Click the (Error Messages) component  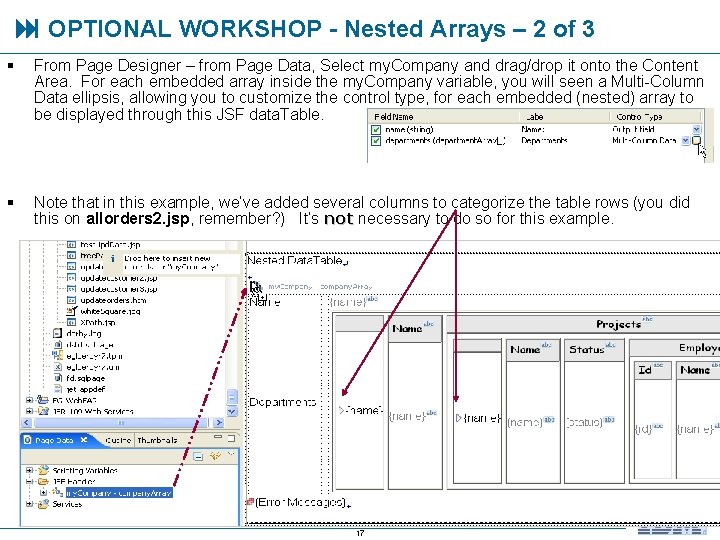coord(300,502)
